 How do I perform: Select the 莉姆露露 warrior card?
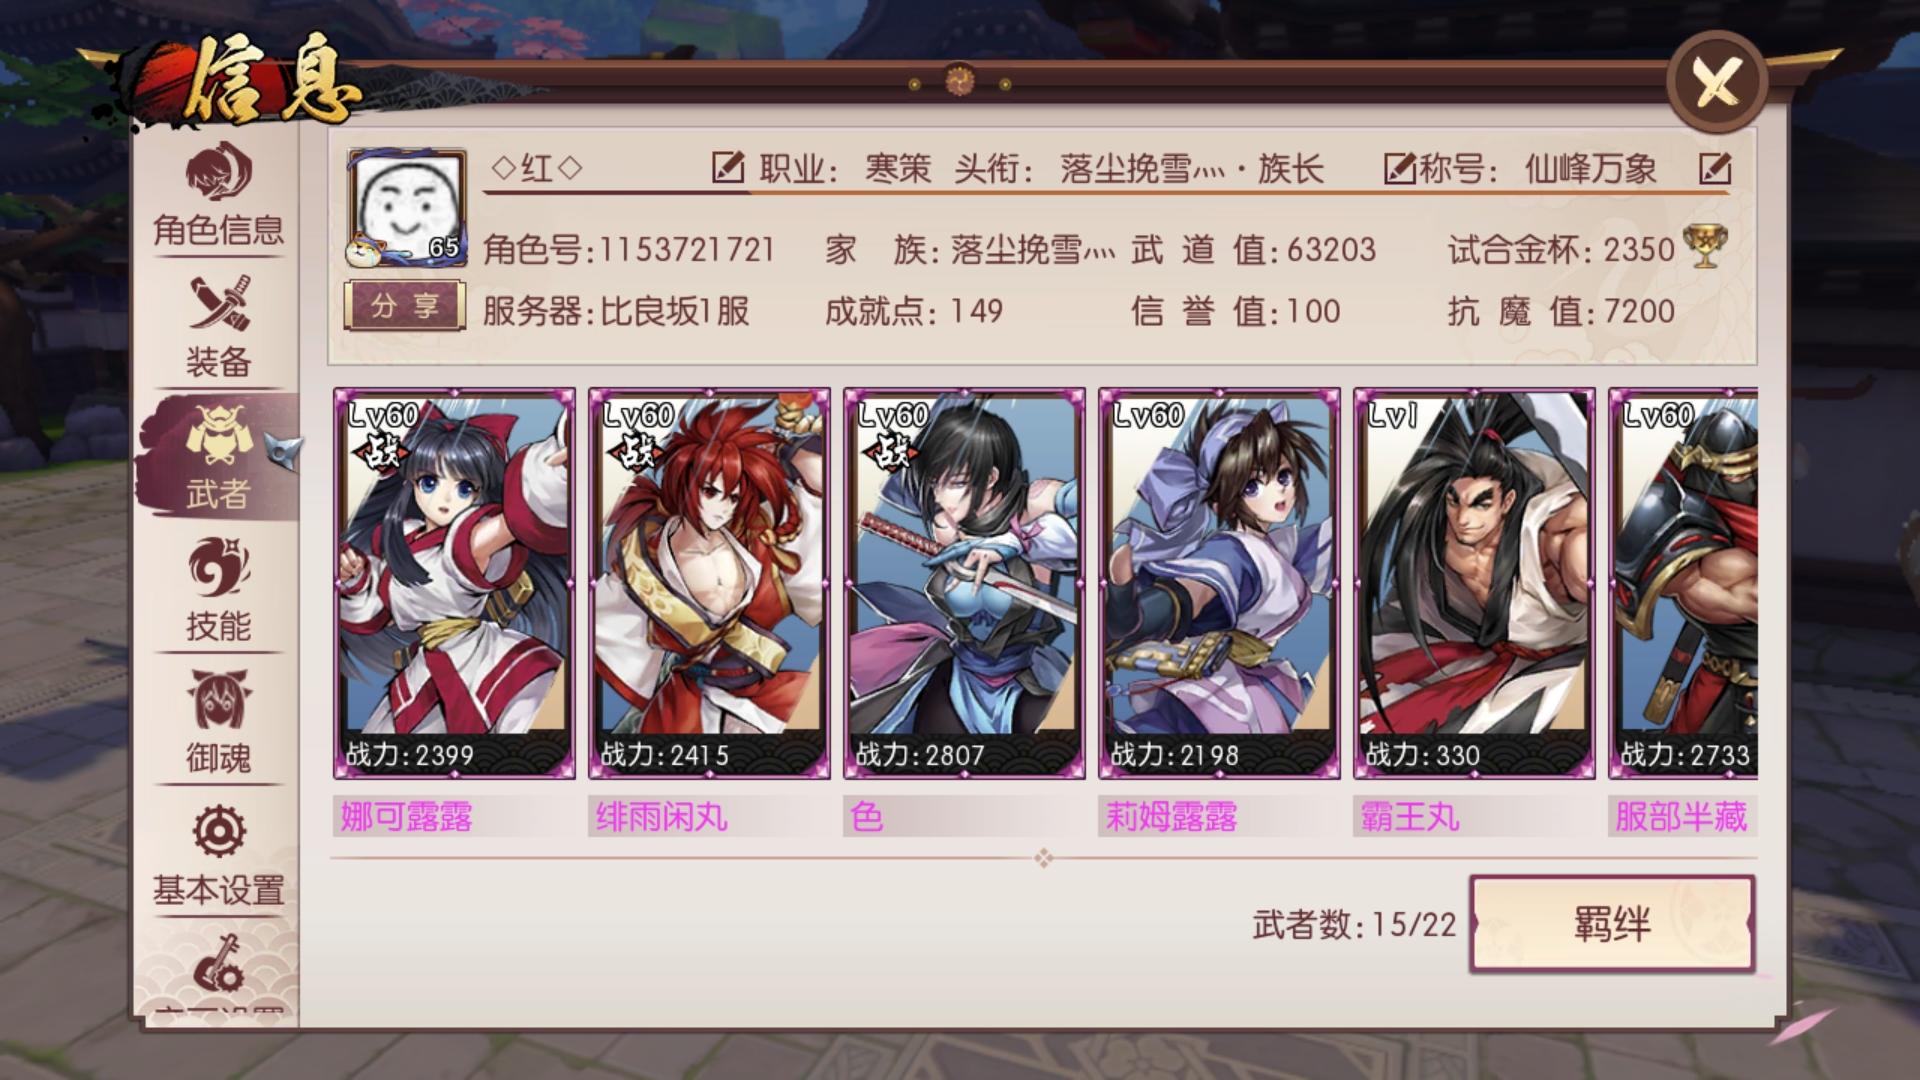click(1219, 584)
